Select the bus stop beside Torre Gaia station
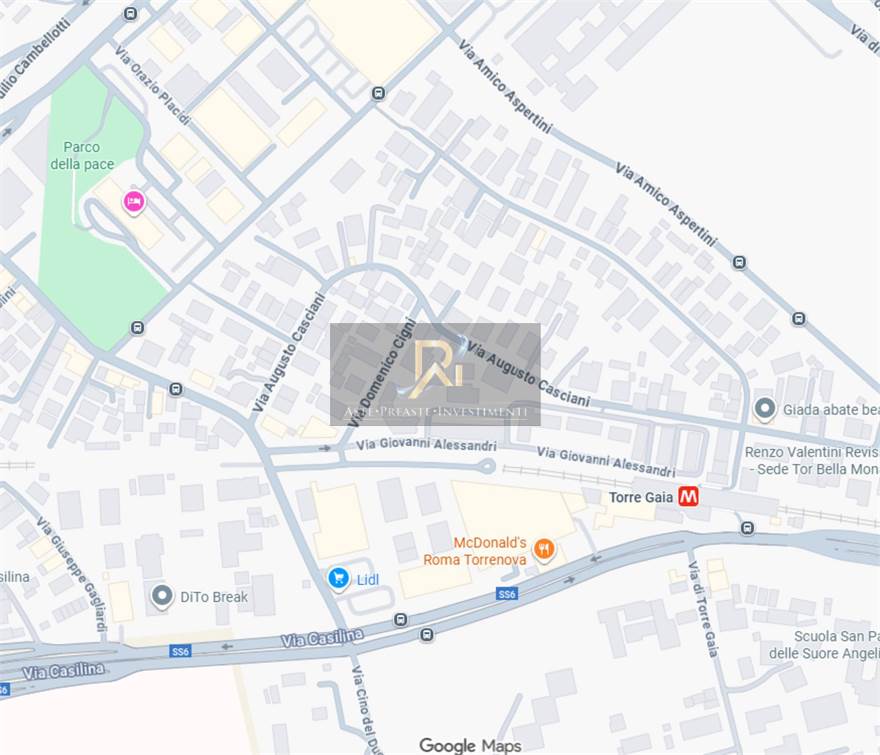Screen dimensions: 880x755 747,528
